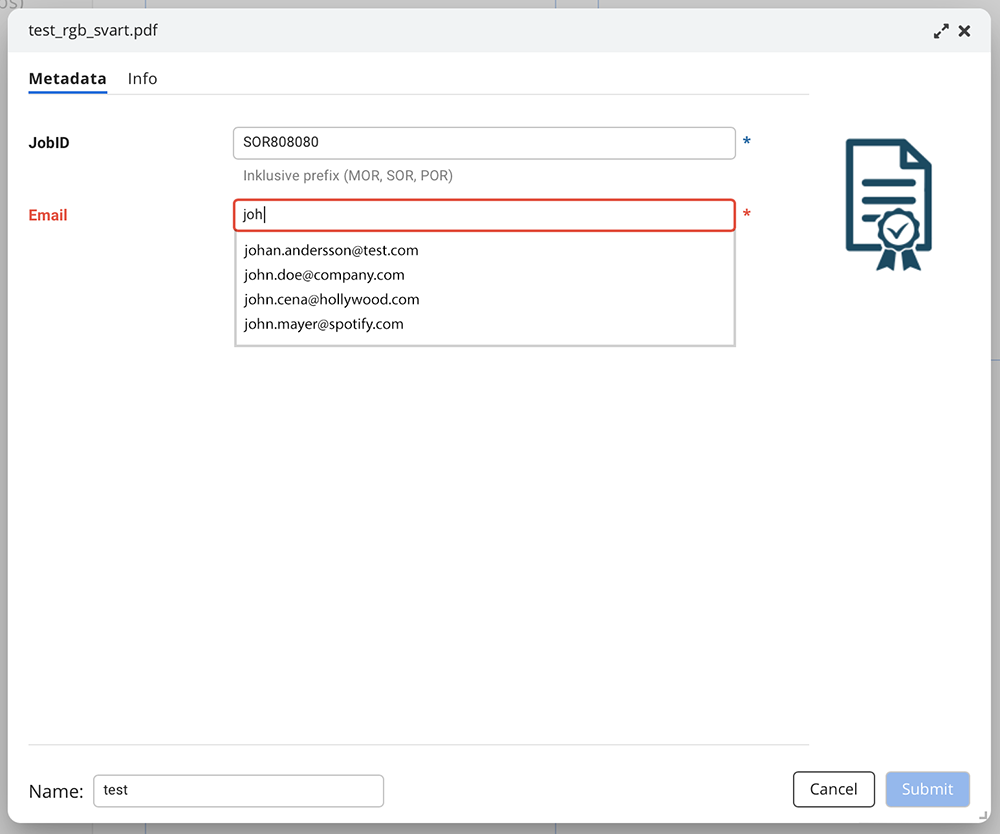Click the blue asterisk beside JobID
The image size is (1000, 834).
[x=746, y=143]
